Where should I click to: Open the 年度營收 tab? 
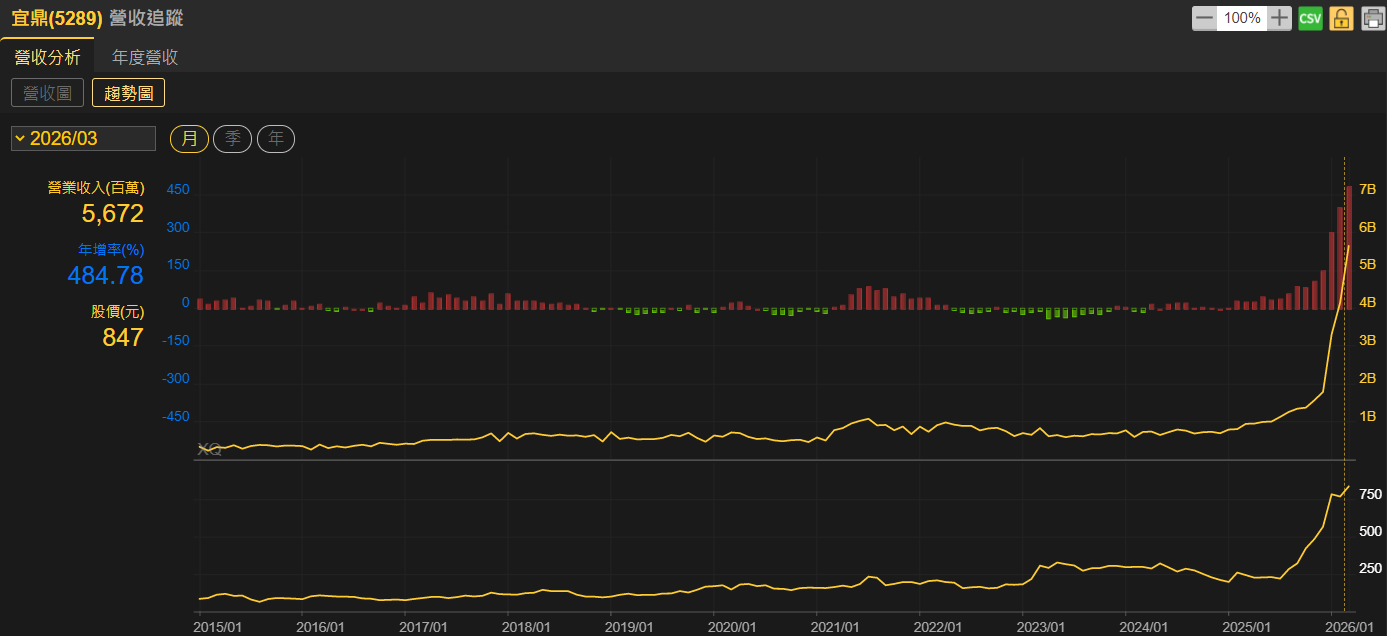(x=145, y=57)
